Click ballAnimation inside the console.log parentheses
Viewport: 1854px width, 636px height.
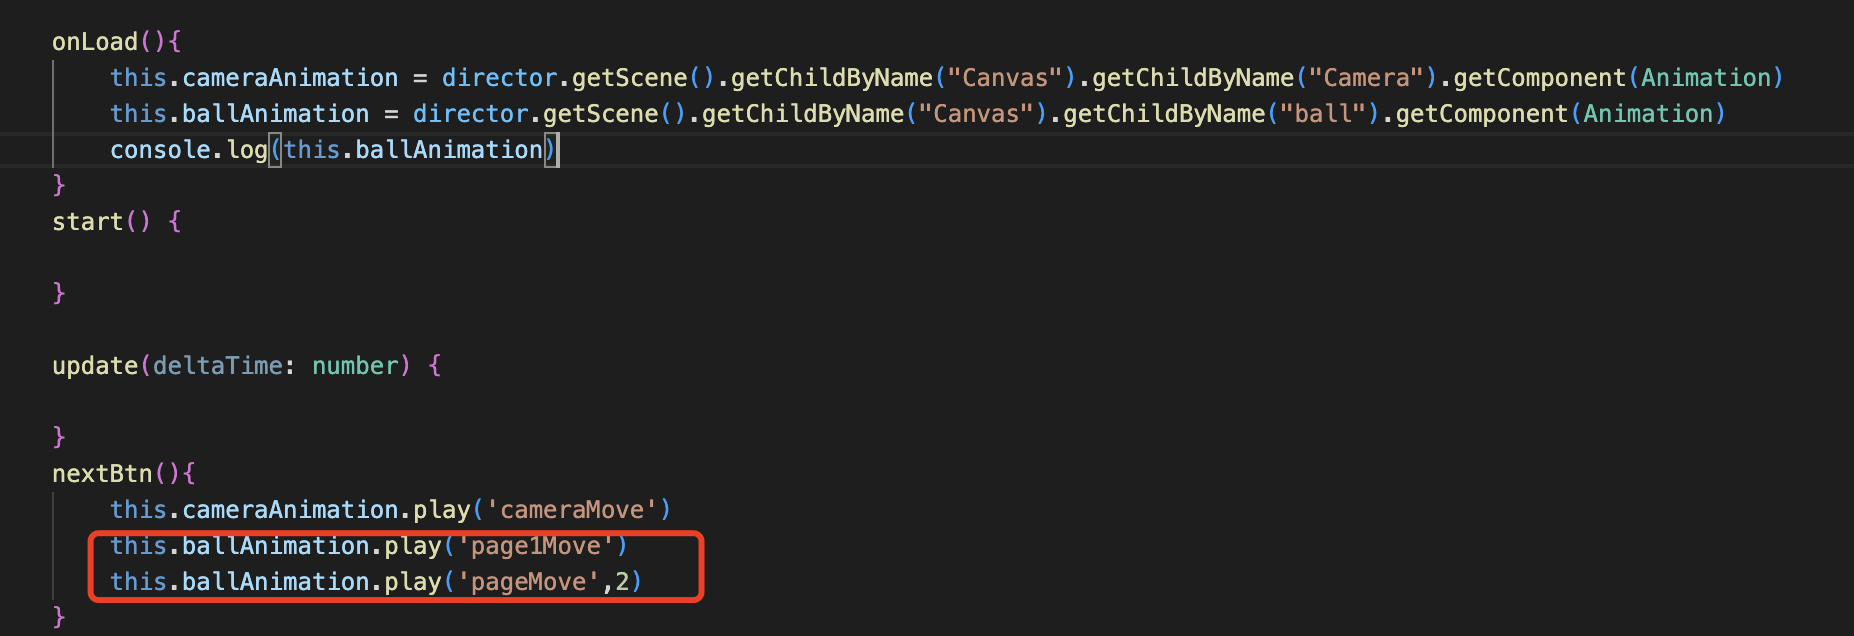coord(449,150)
